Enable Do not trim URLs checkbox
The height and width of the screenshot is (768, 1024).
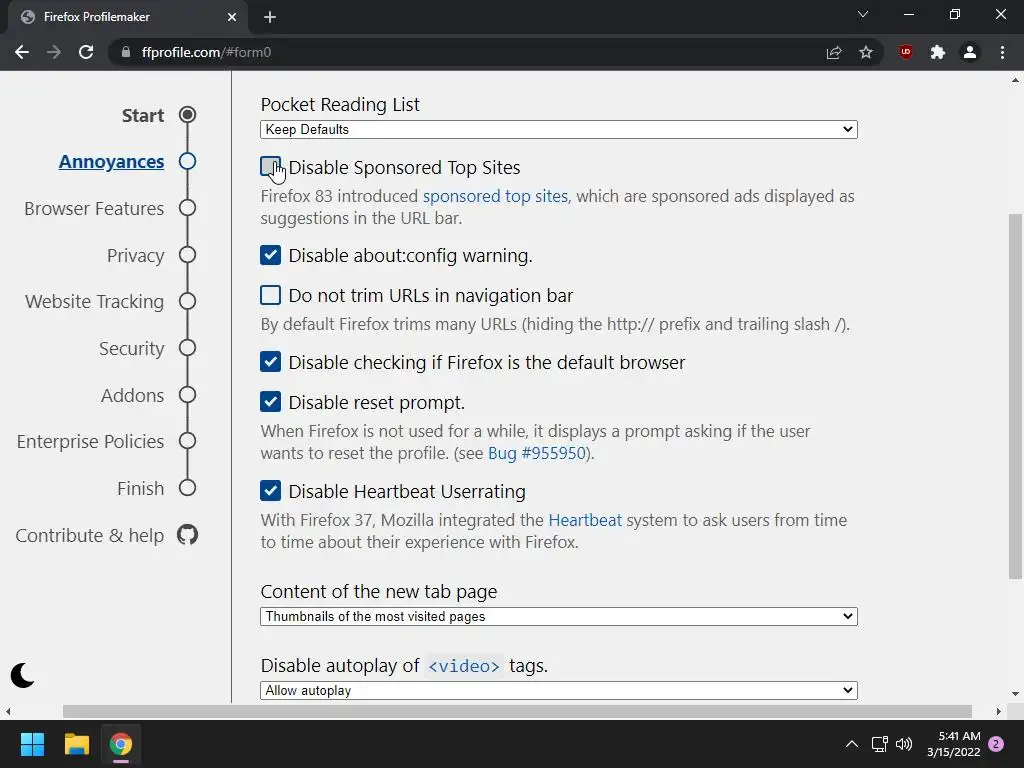tap(270, 295)
